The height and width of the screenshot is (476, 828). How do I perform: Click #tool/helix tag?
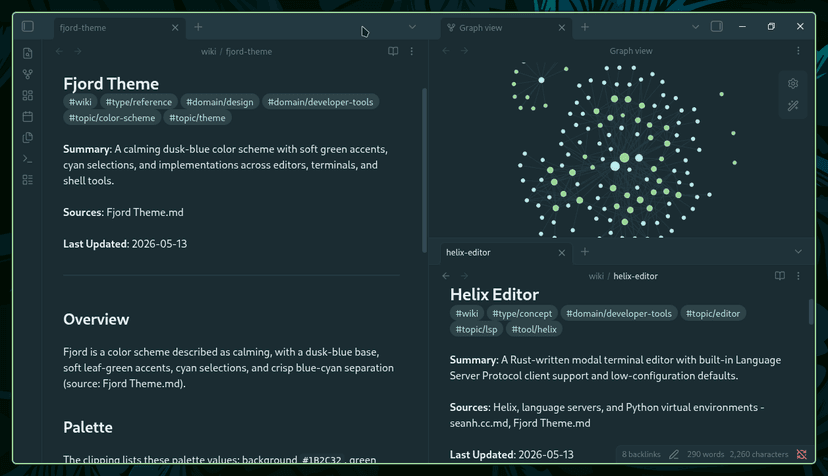(534, 329)
